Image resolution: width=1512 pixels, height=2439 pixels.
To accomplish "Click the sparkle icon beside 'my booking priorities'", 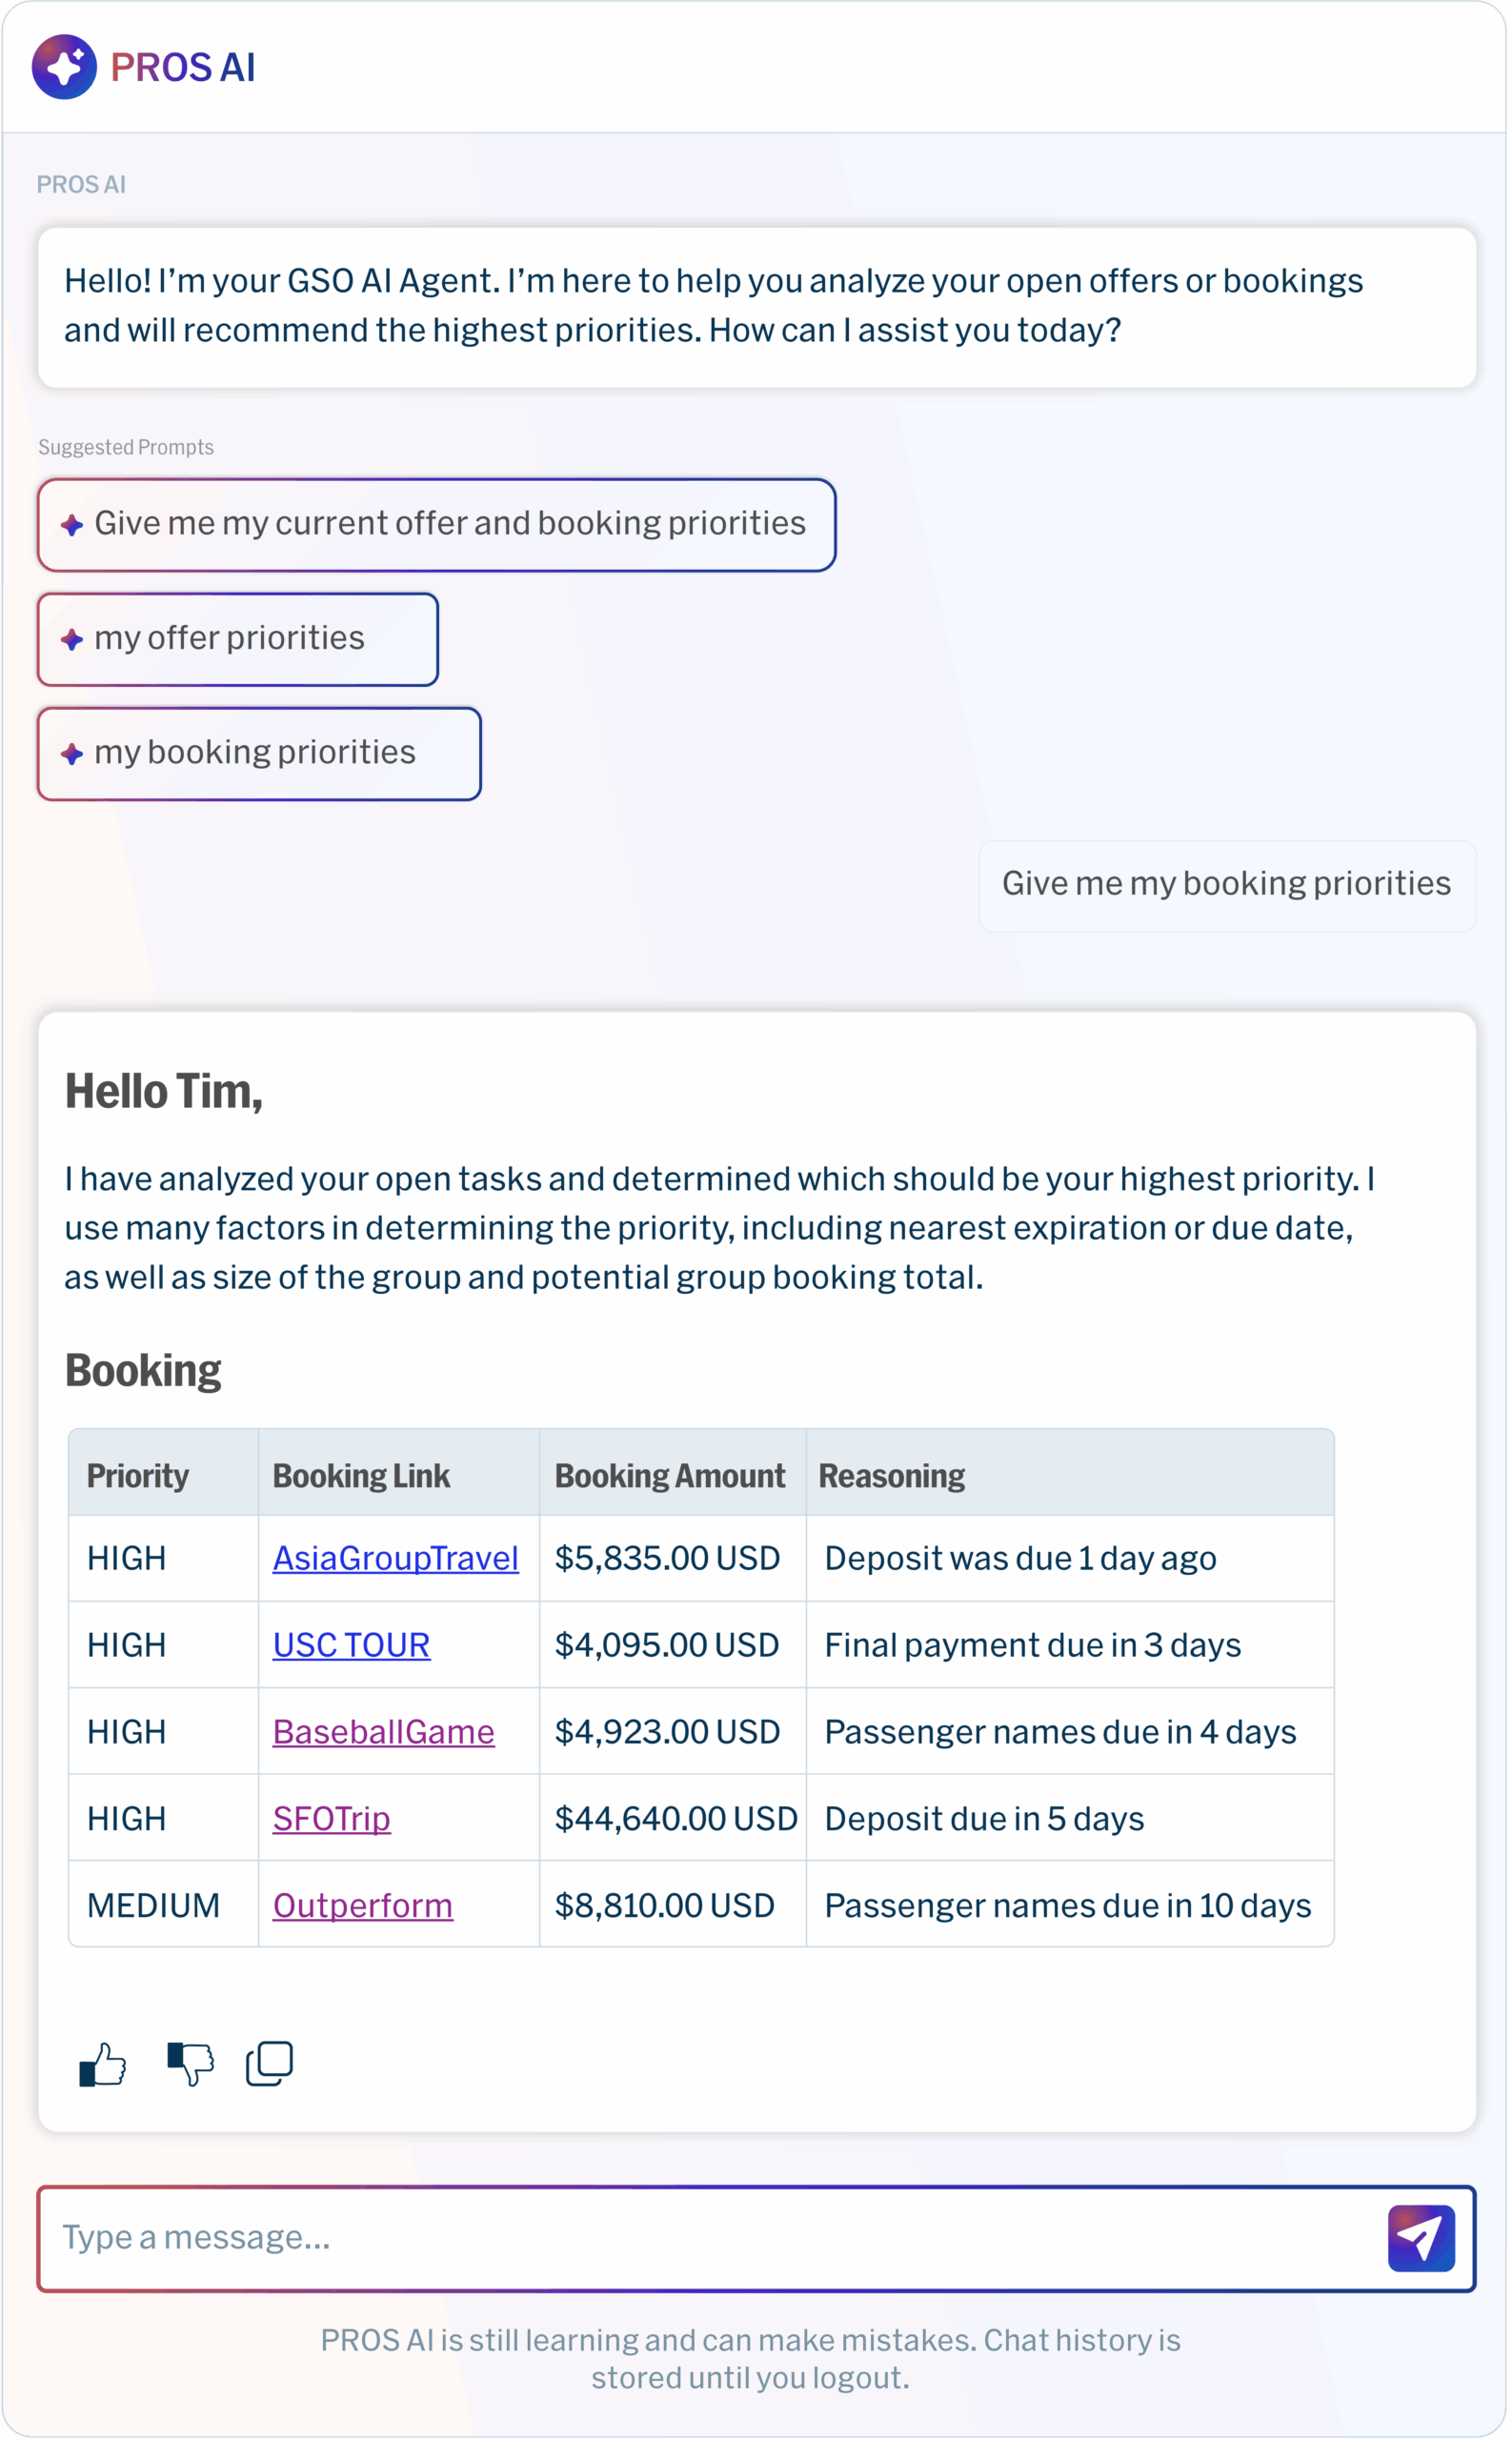I will pos(72,754).
